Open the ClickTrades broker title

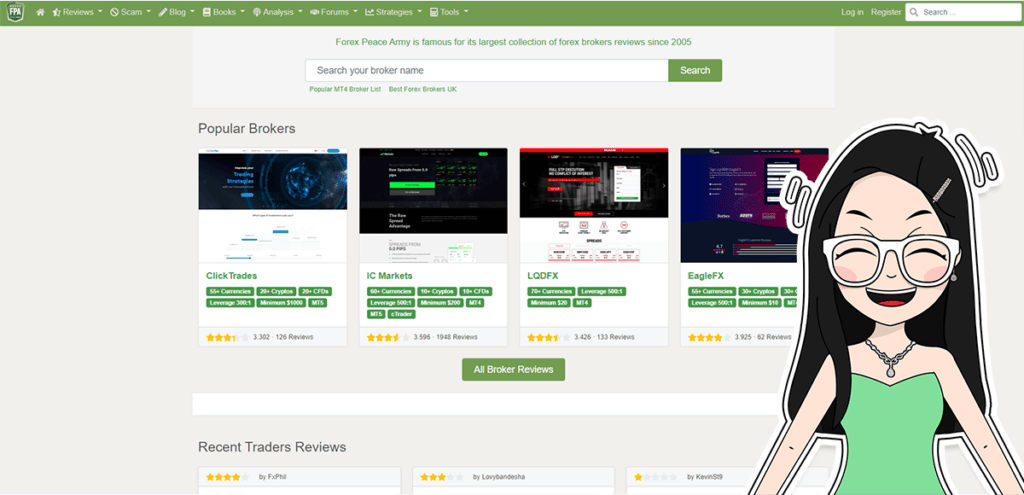tap(231, 276)
